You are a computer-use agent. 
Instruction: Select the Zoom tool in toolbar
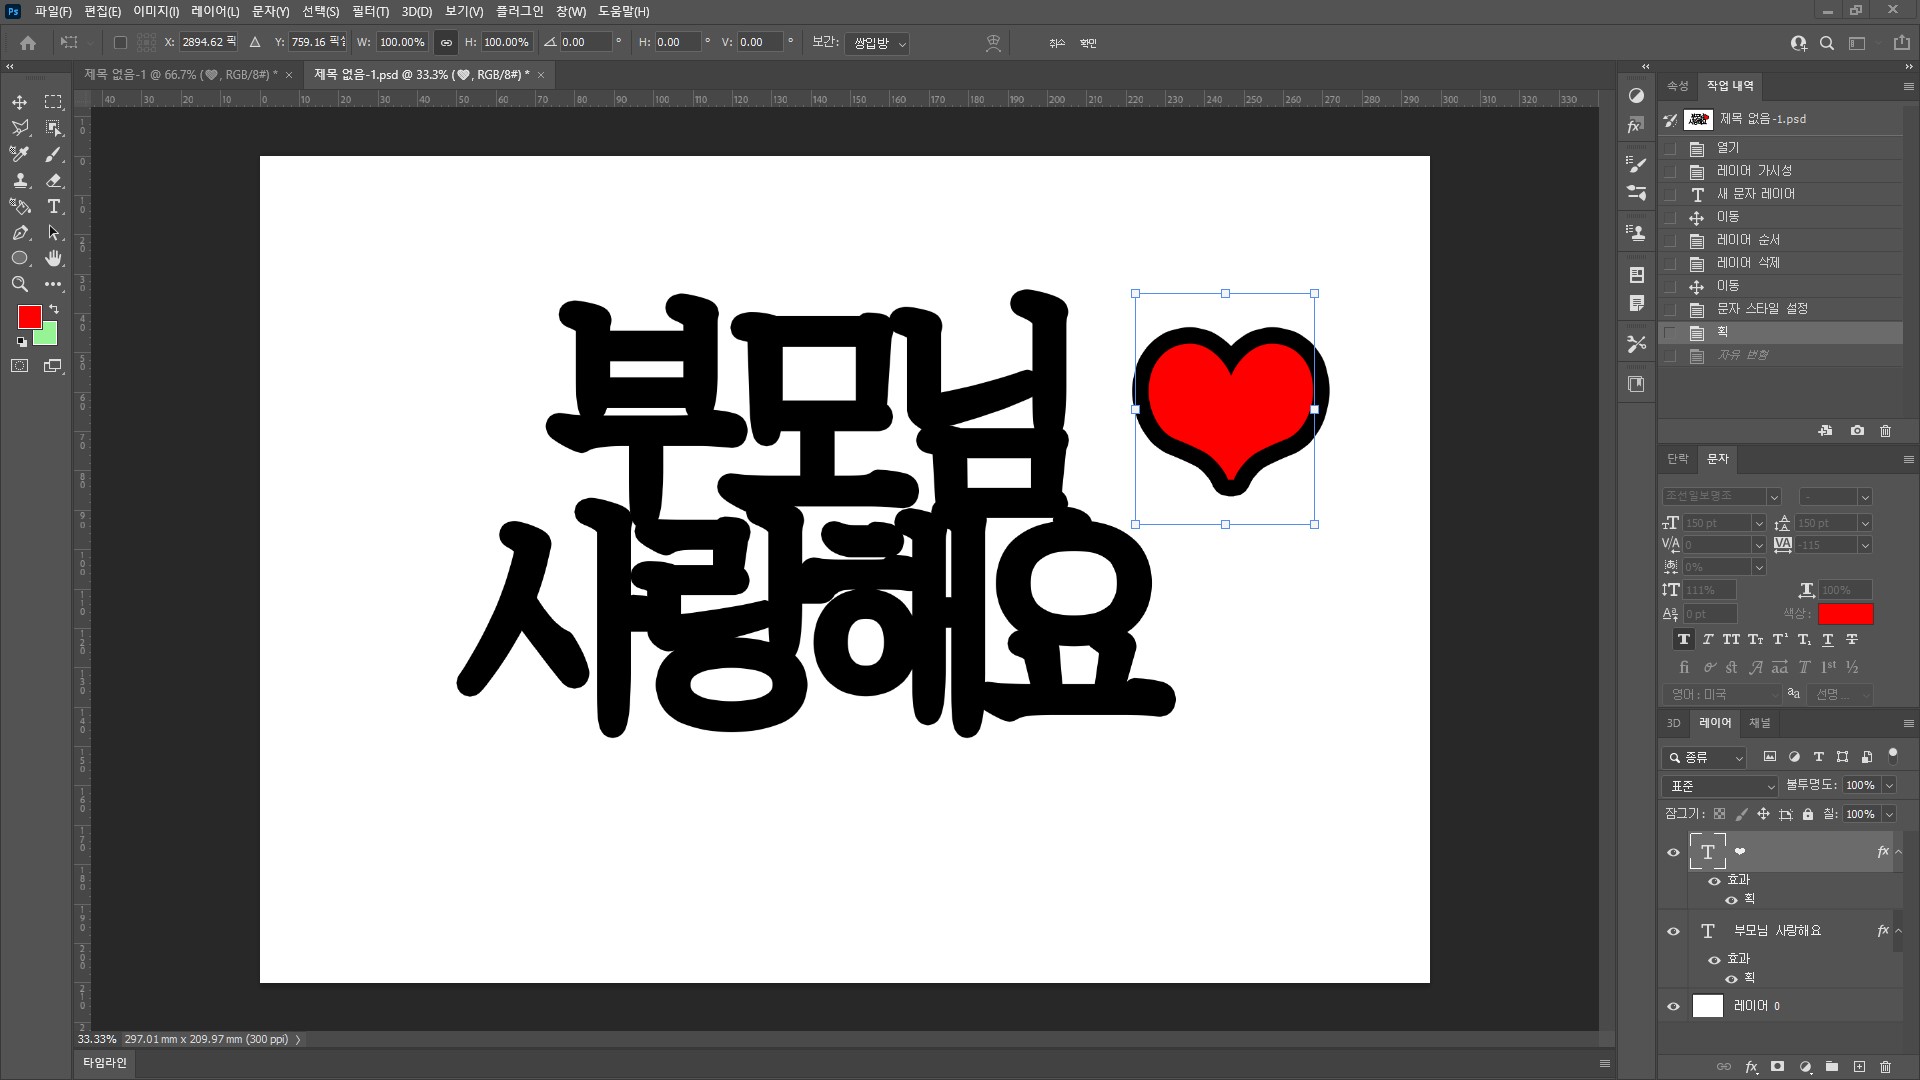pyautogui.click(x=19, y=284)
